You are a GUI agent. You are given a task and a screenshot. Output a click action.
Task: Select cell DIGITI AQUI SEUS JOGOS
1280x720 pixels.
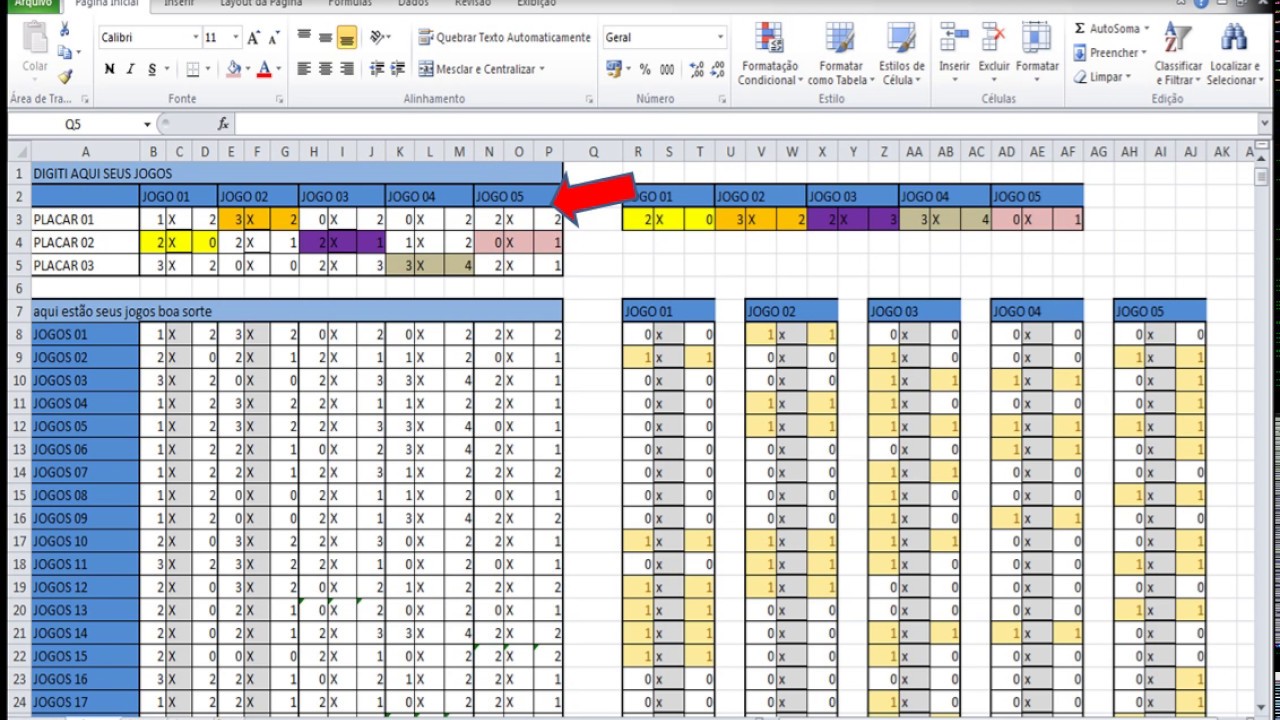(x=297, y=174)
